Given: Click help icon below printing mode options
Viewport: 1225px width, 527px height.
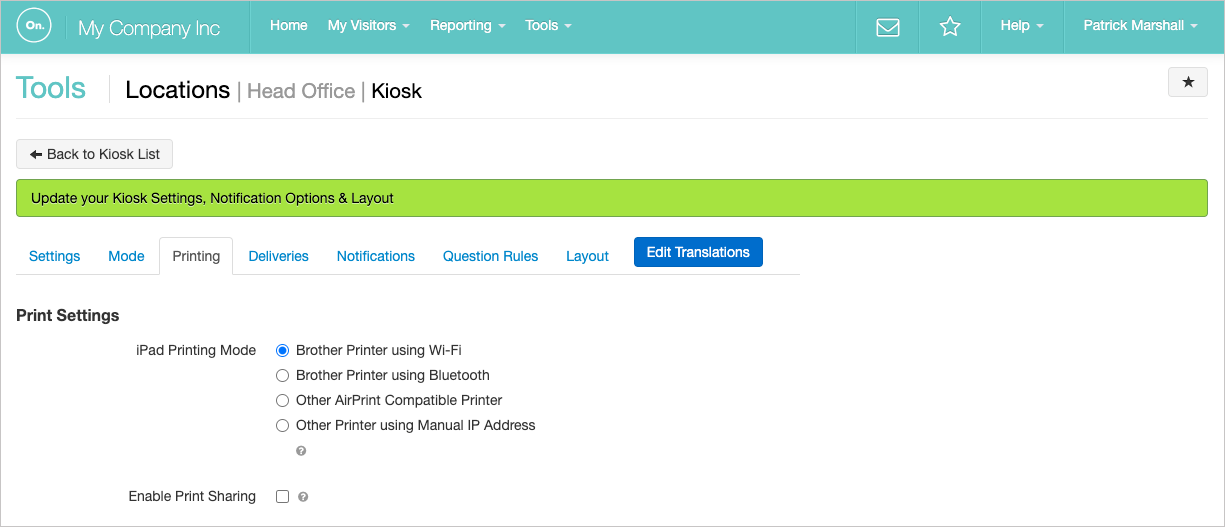Looking at the screenshot, I should pos(301,451).
